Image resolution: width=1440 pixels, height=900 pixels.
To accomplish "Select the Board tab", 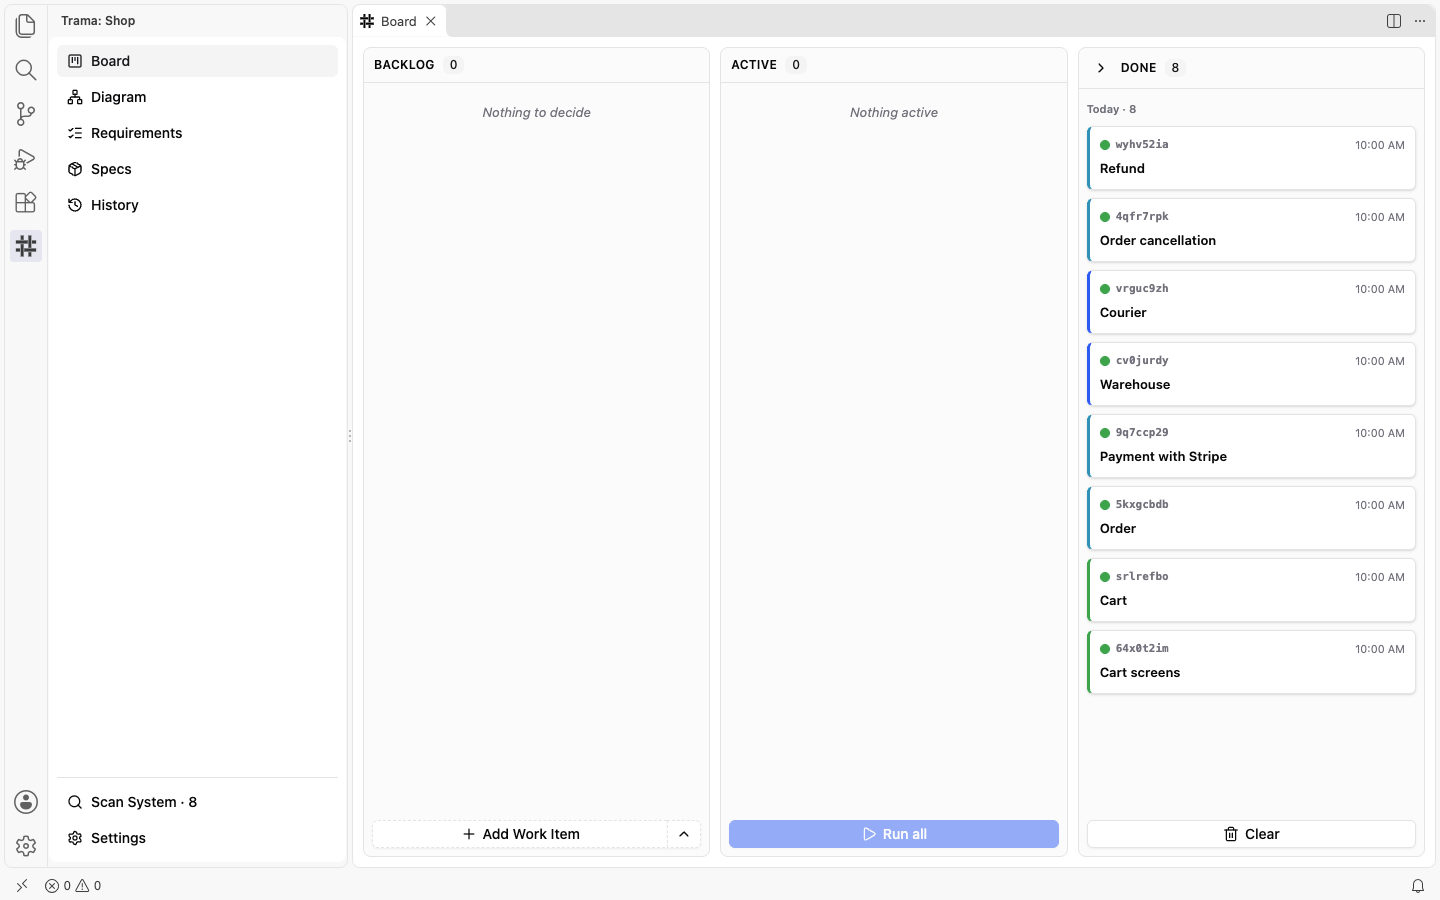I will pos(399,21).
